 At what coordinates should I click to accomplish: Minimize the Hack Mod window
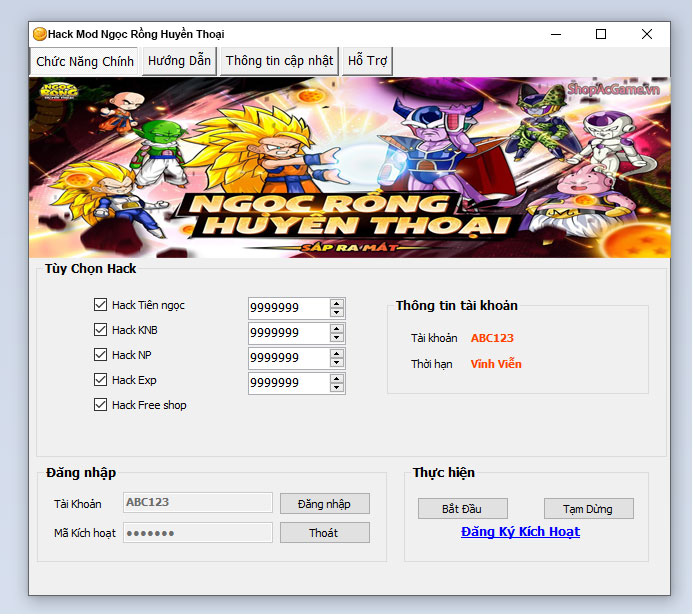[x=556, y=34]
